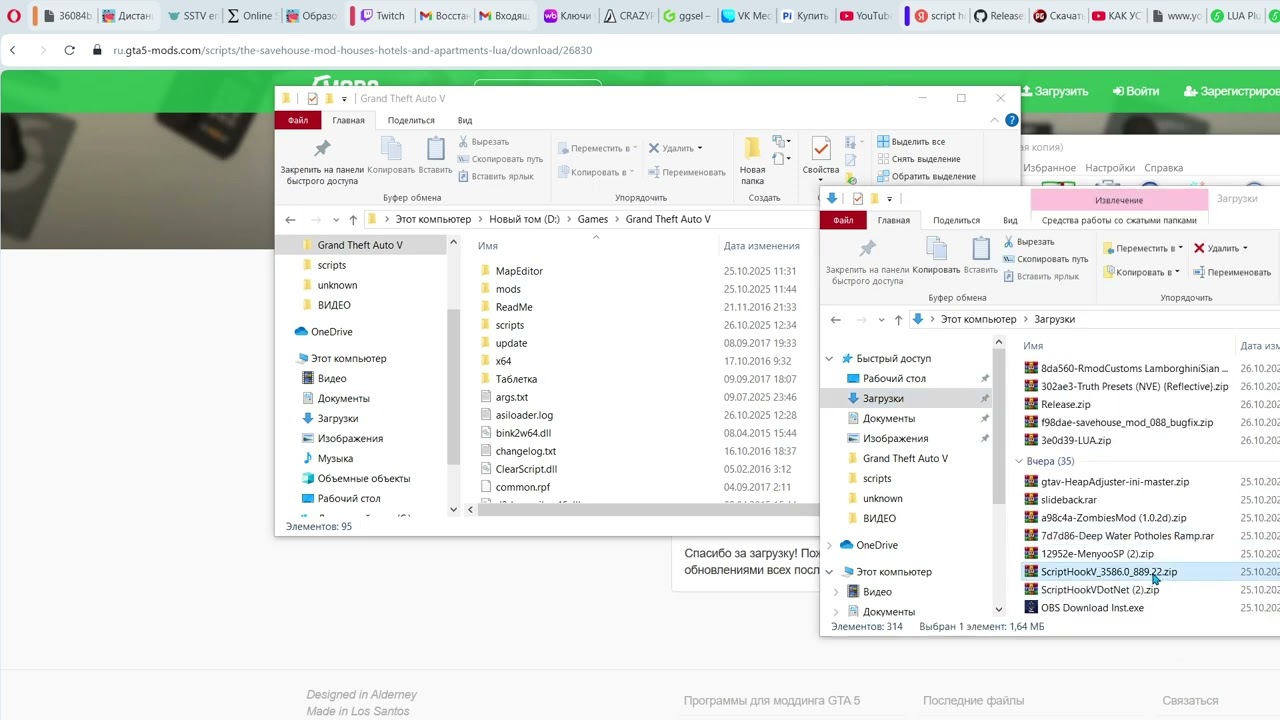Open Свойства in the Grand Theft Auto V window
This screenshot has height=720, width=1280.
tap(821, 158)
